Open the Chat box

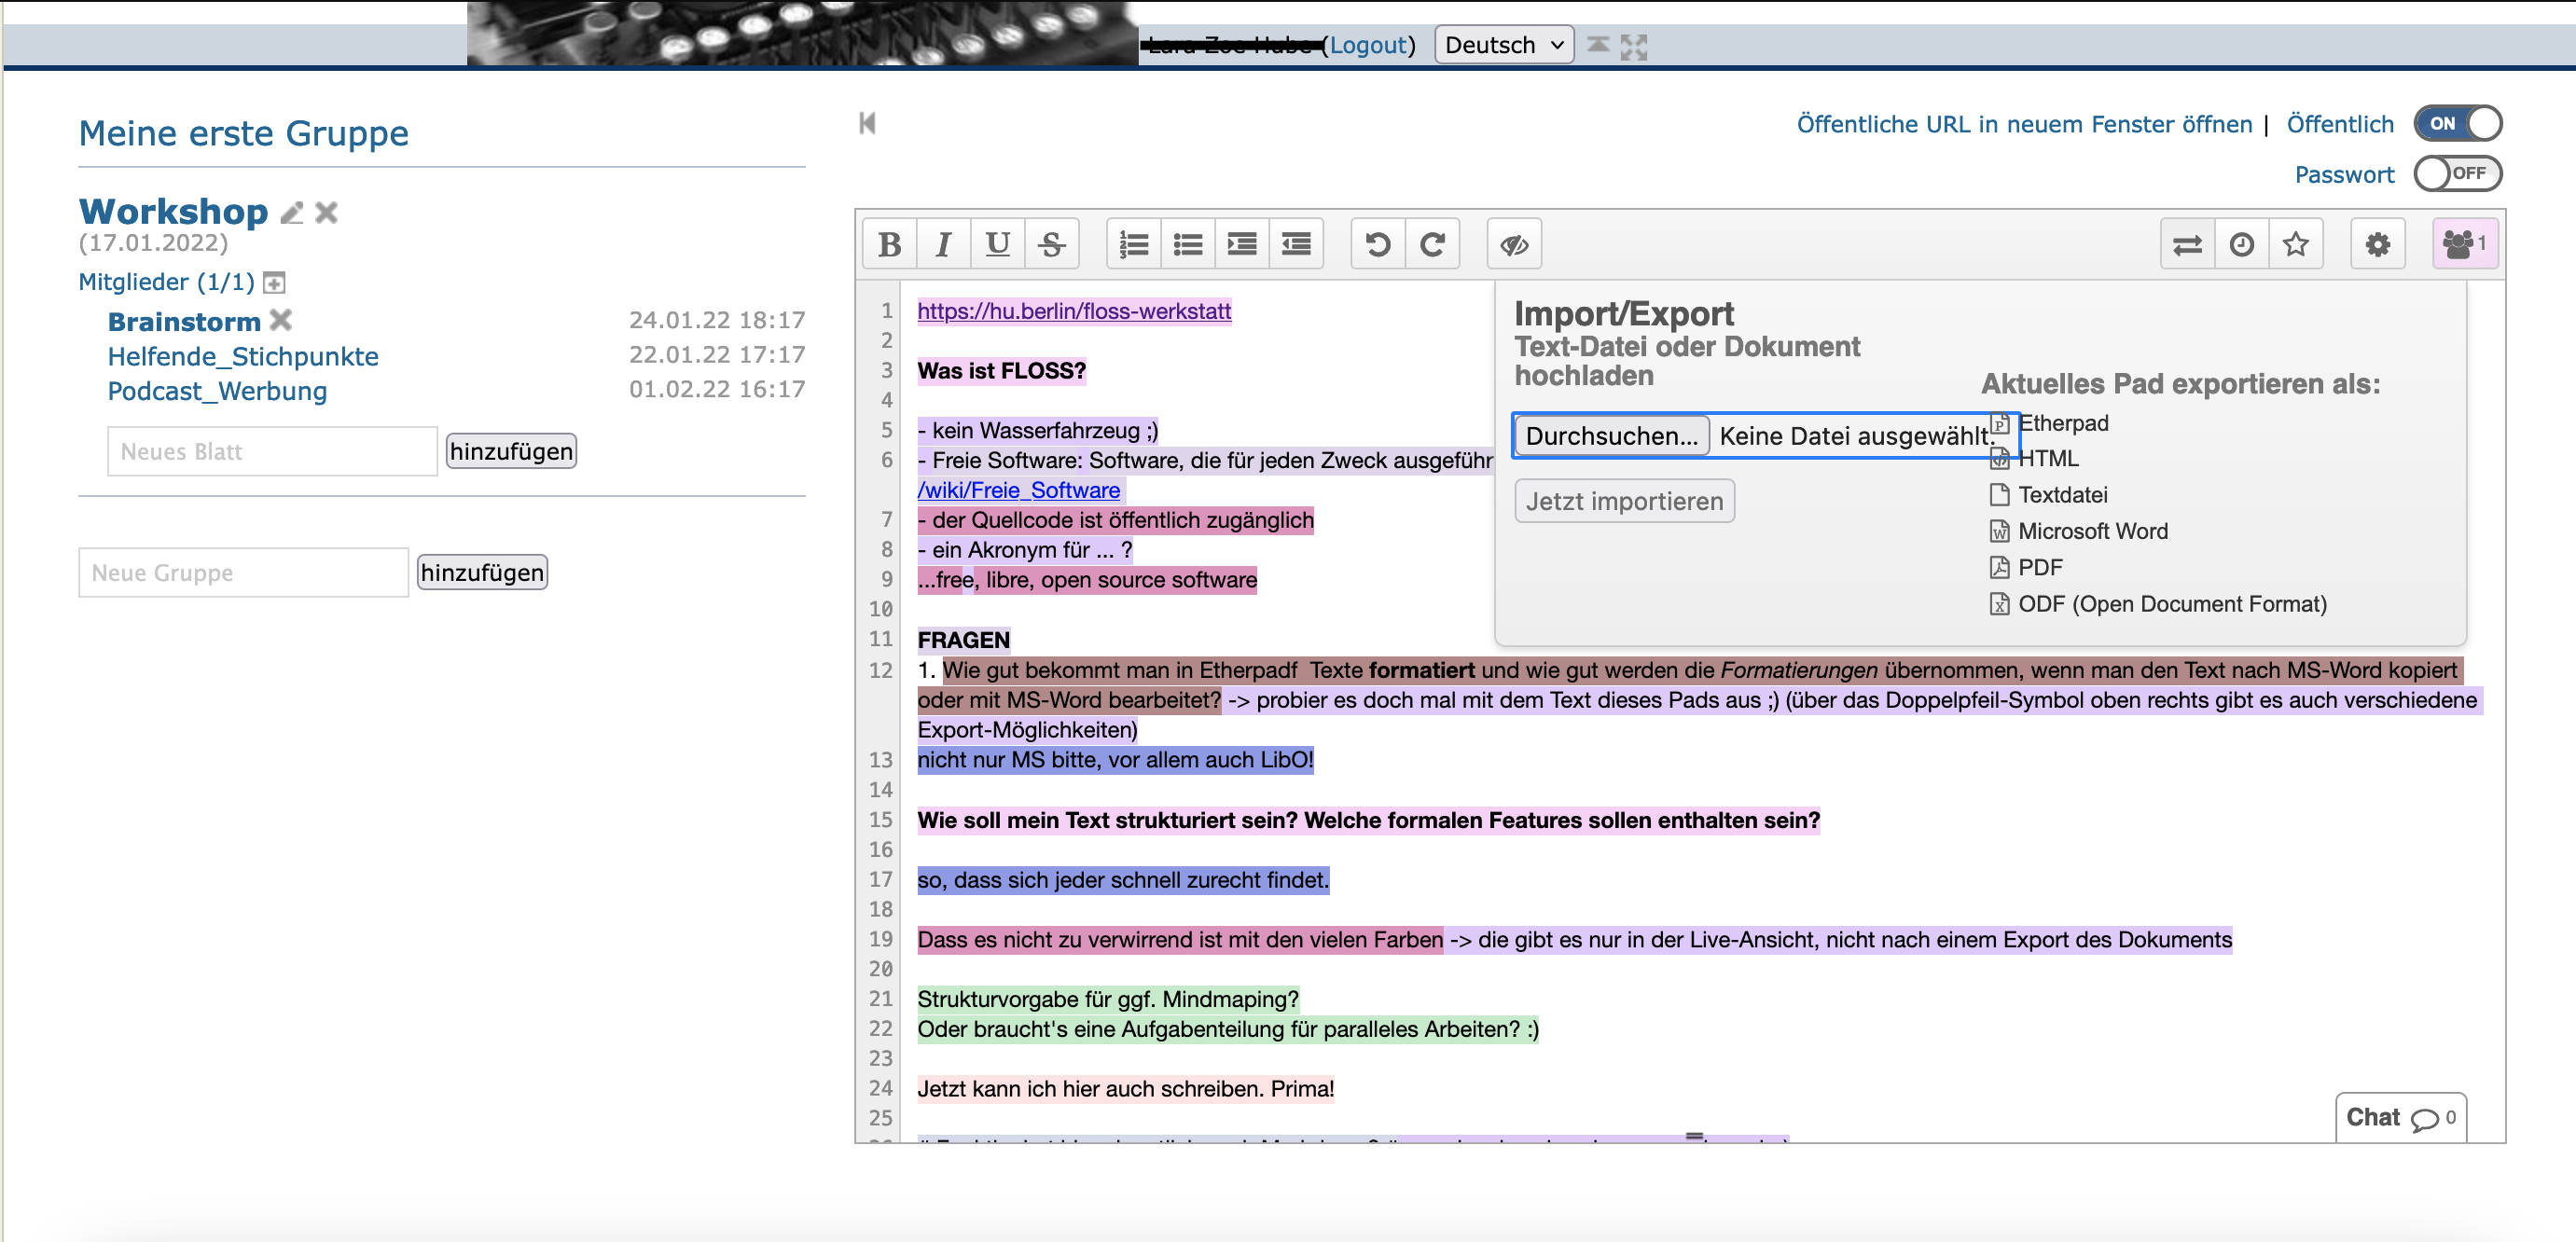pyautogui.click(x=2400, y=1117)
